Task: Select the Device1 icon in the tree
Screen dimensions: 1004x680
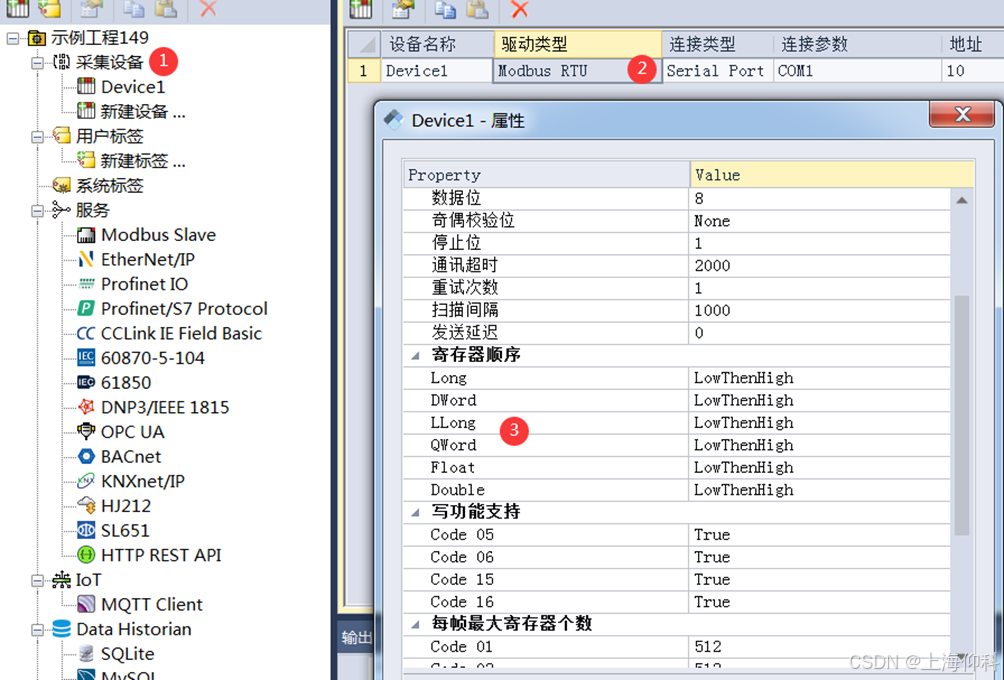Action: pos(86,86)
